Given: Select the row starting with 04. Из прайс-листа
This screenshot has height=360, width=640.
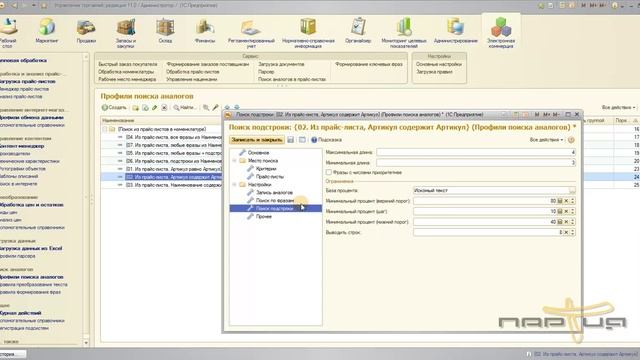Looking at the screenshot, I should point(162,137).
